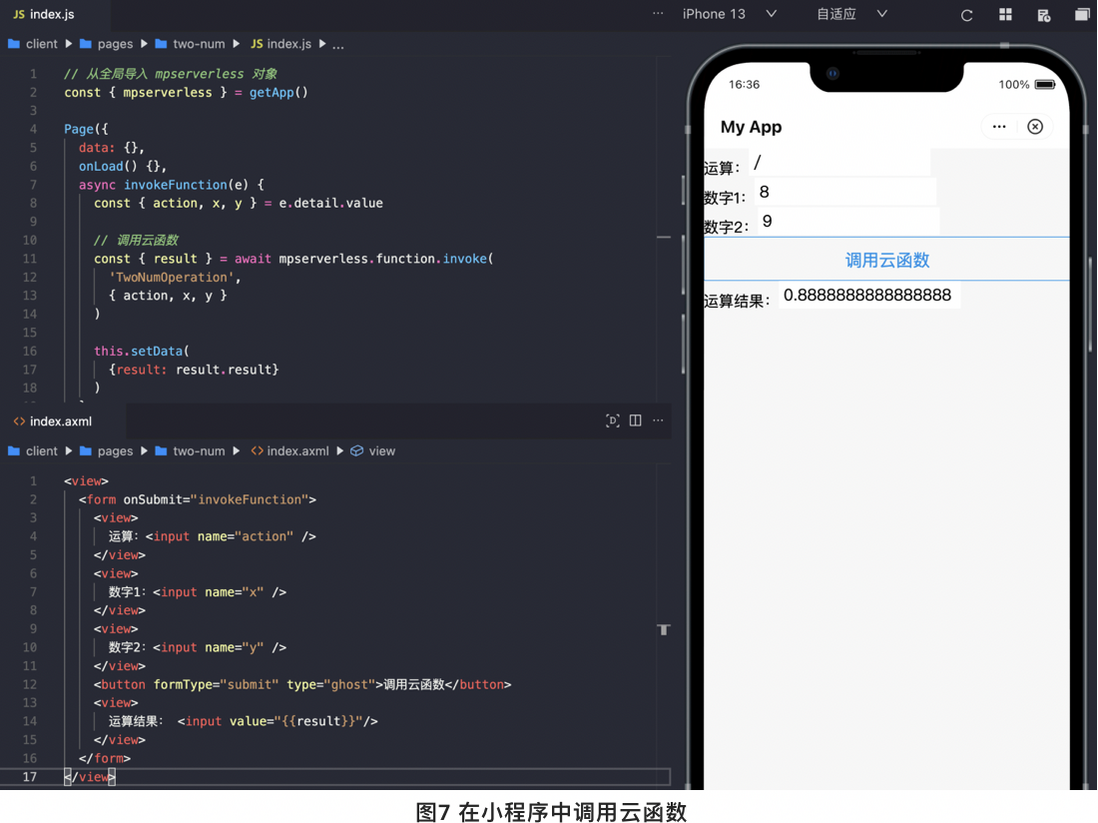
Task: Click the client folder icon in index.js breadcrumb
Action: [x=13, y=43]
